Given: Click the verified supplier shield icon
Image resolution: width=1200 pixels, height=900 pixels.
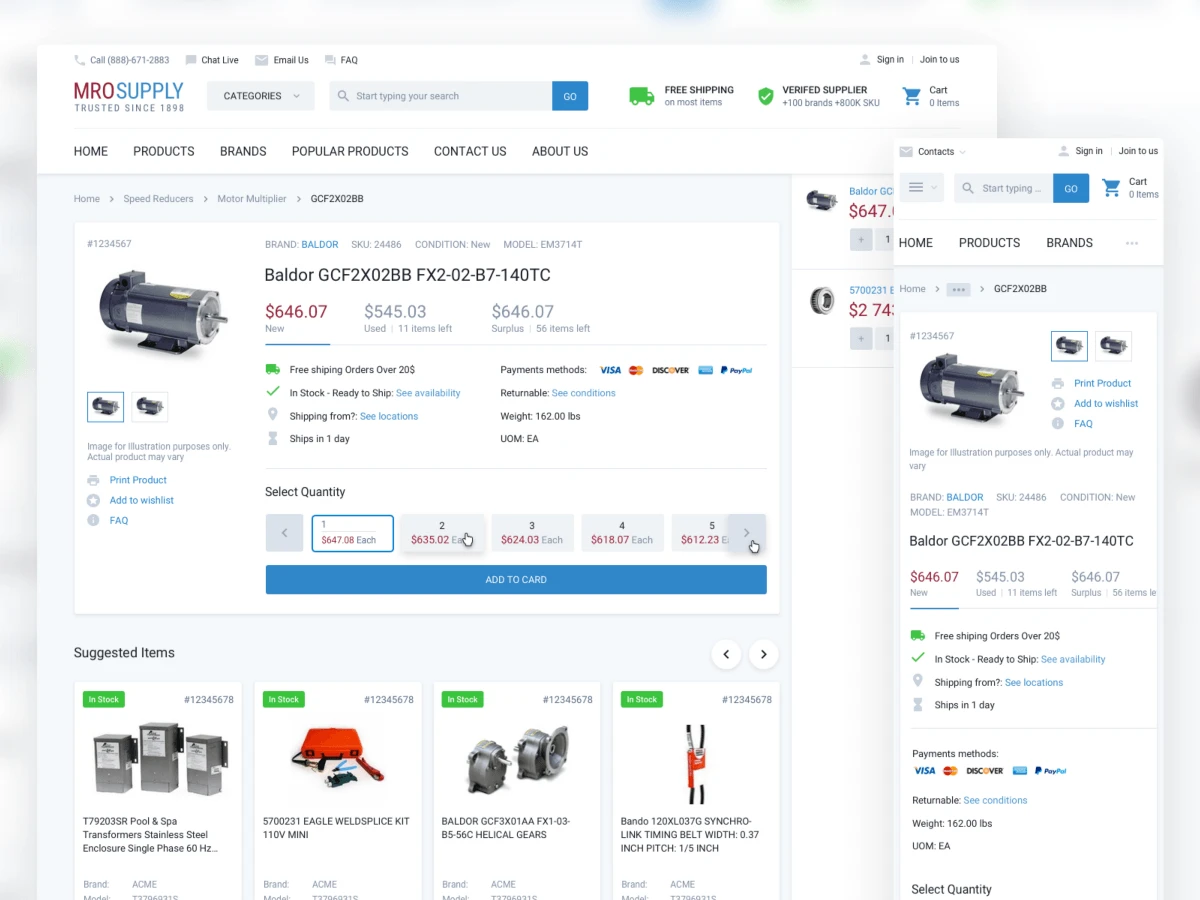Looking at the screenshot, I should (x=765, y=96).
